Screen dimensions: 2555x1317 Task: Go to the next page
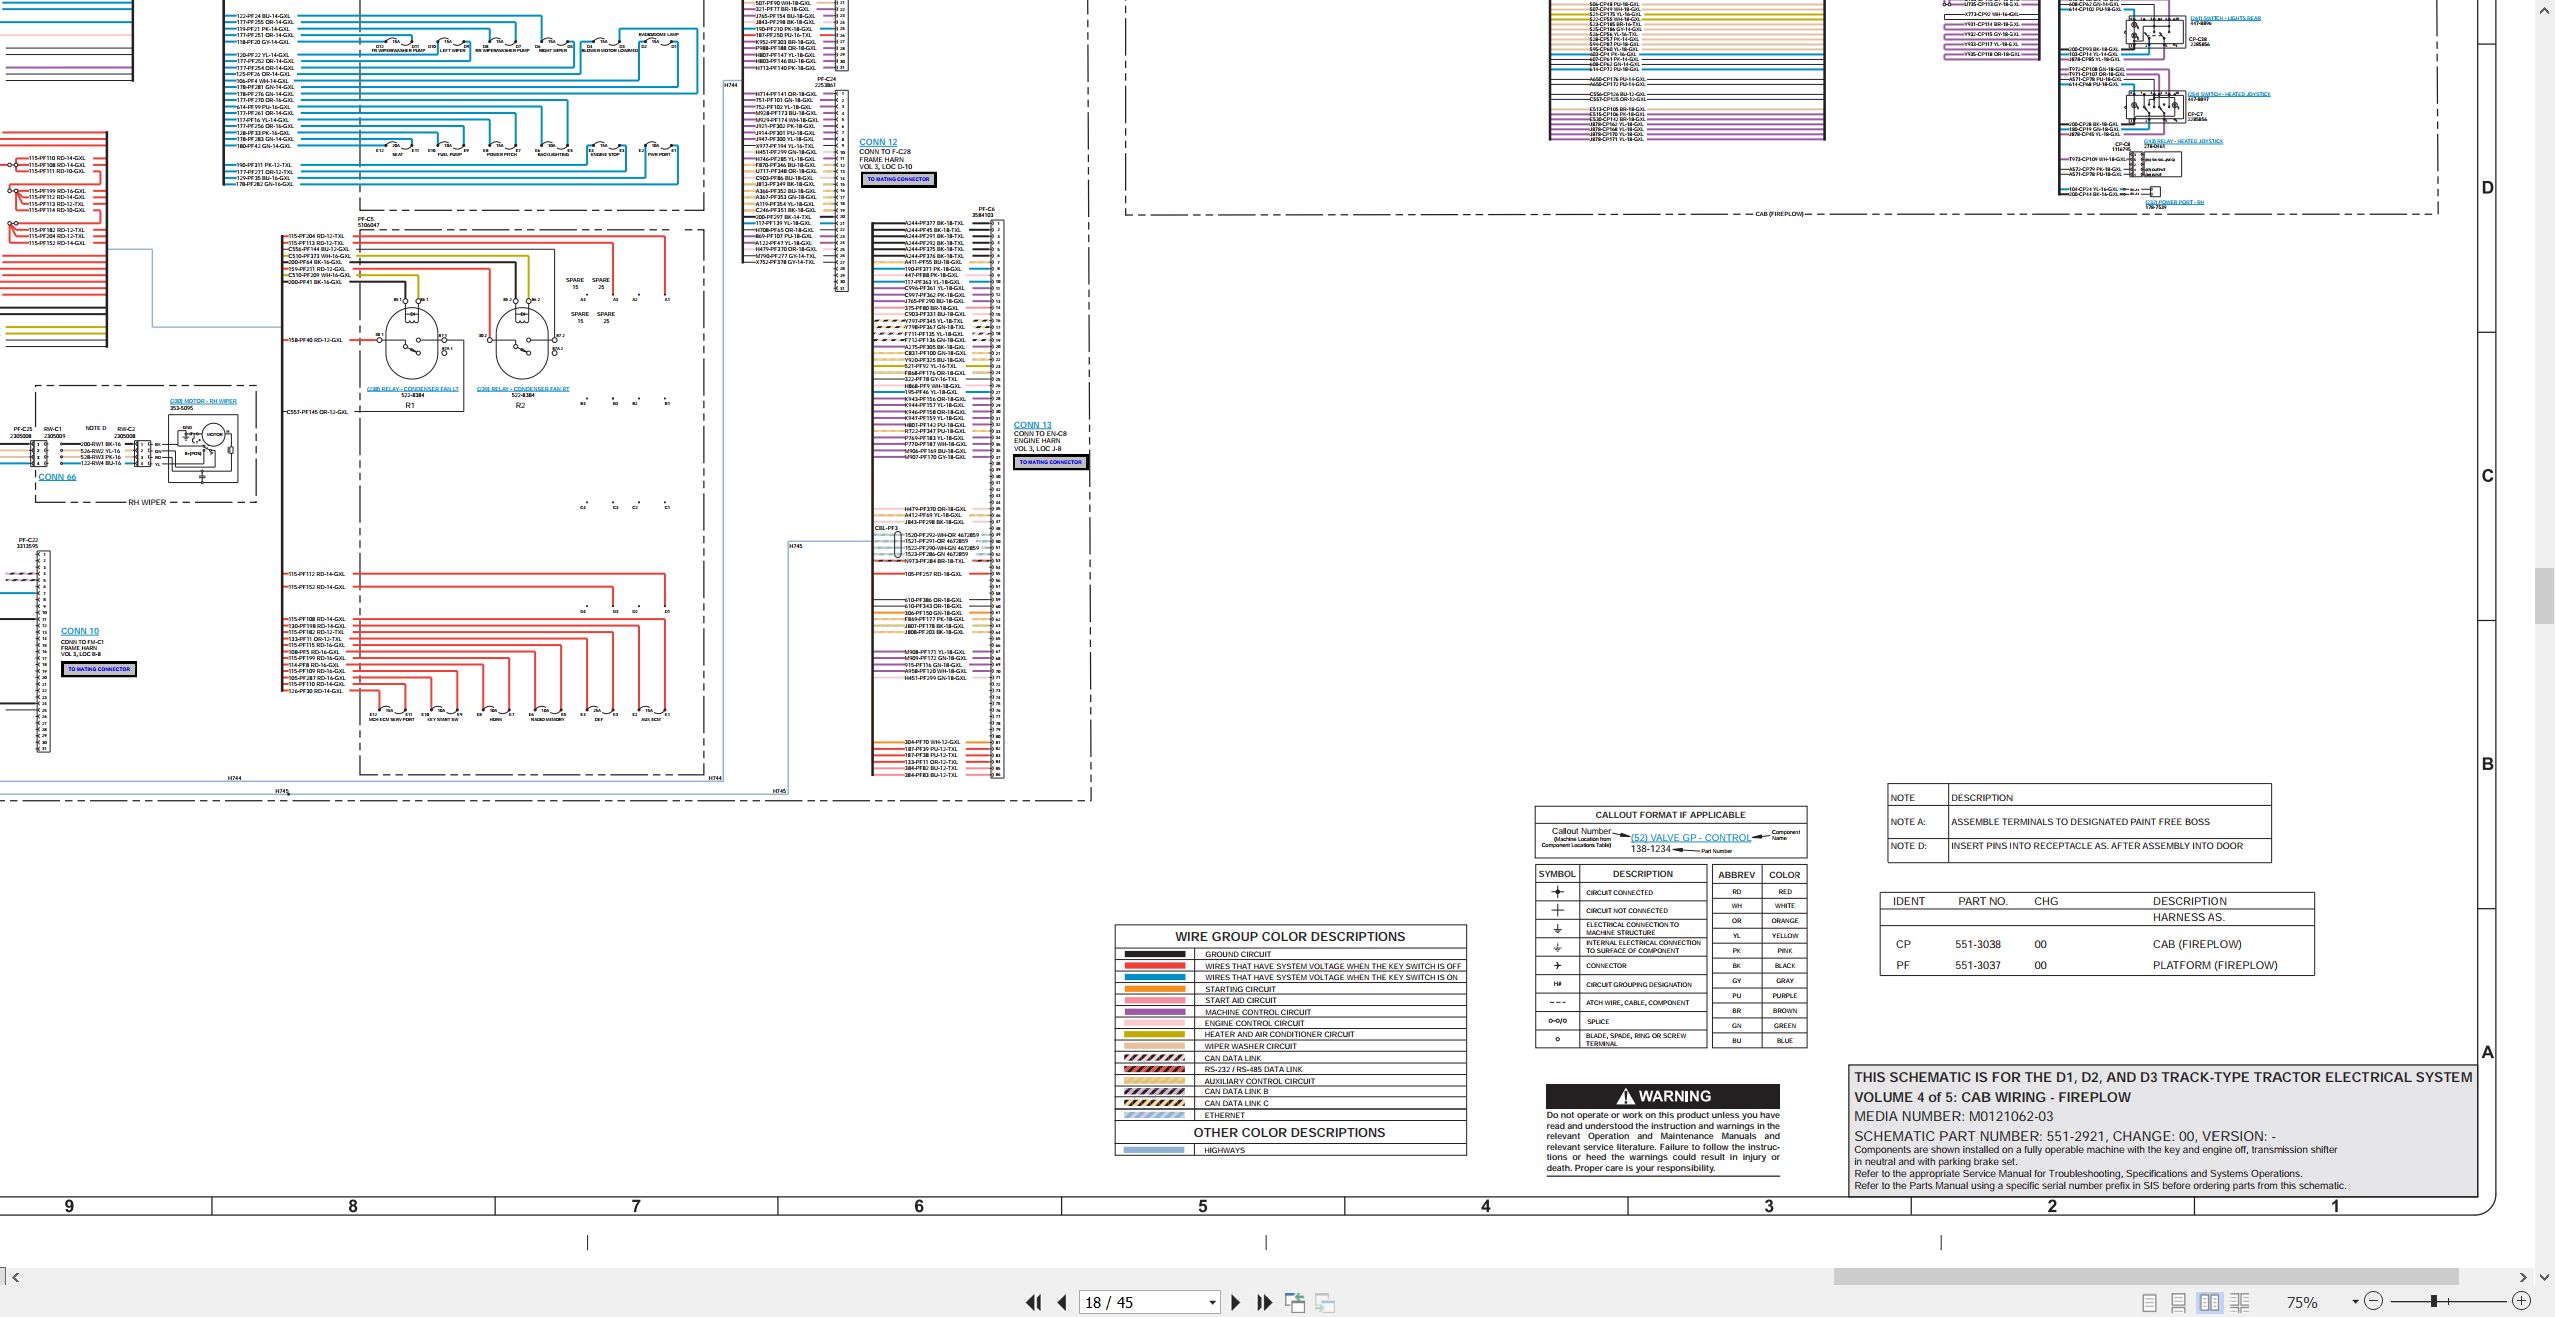coord(1236,1302)
